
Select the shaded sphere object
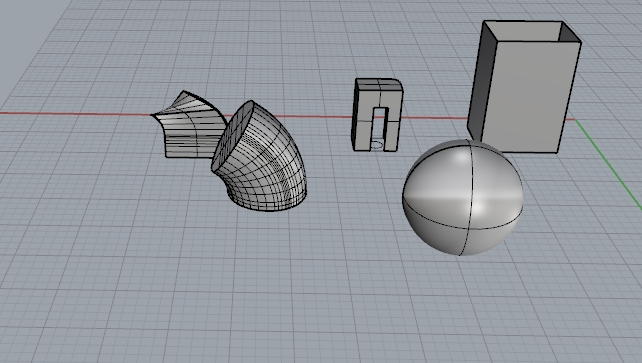[x=463, y=197]
